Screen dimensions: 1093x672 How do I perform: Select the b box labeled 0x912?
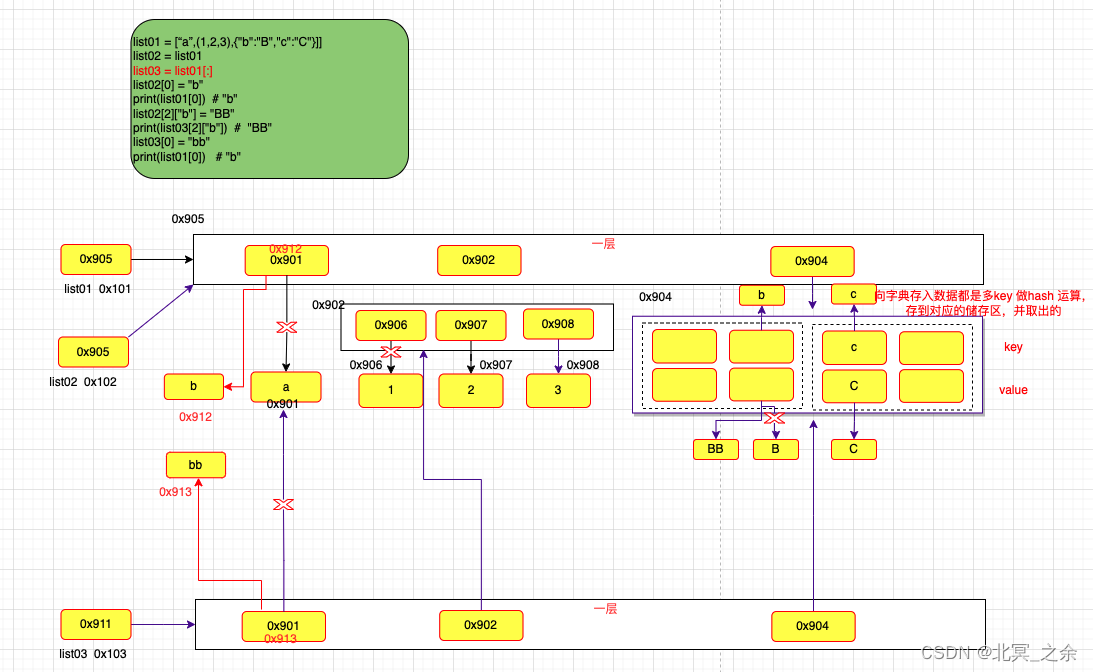[194, 386]
